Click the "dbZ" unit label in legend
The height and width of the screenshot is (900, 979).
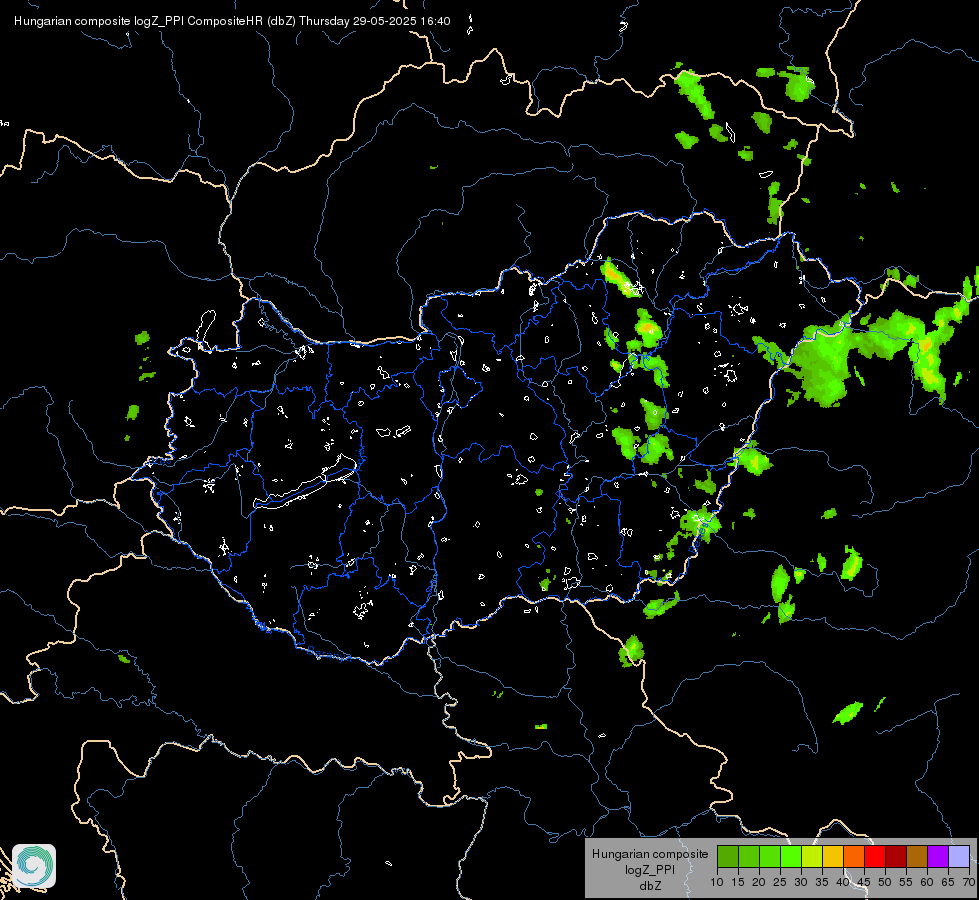650,886
